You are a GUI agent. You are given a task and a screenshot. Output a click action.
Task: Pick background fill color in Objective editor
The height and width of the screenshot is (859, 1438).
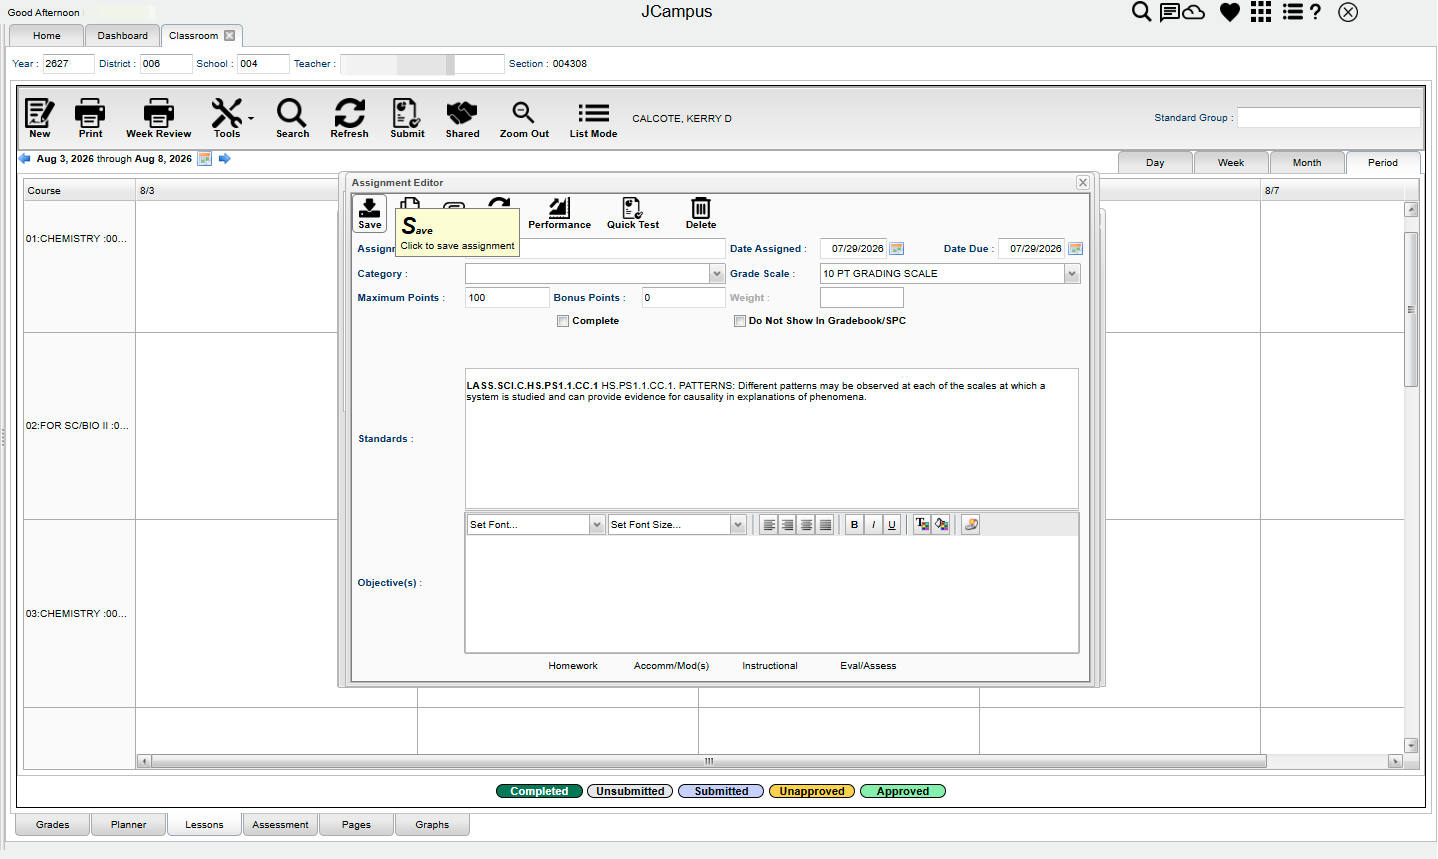pyautogui.click(x=941, y=525)
